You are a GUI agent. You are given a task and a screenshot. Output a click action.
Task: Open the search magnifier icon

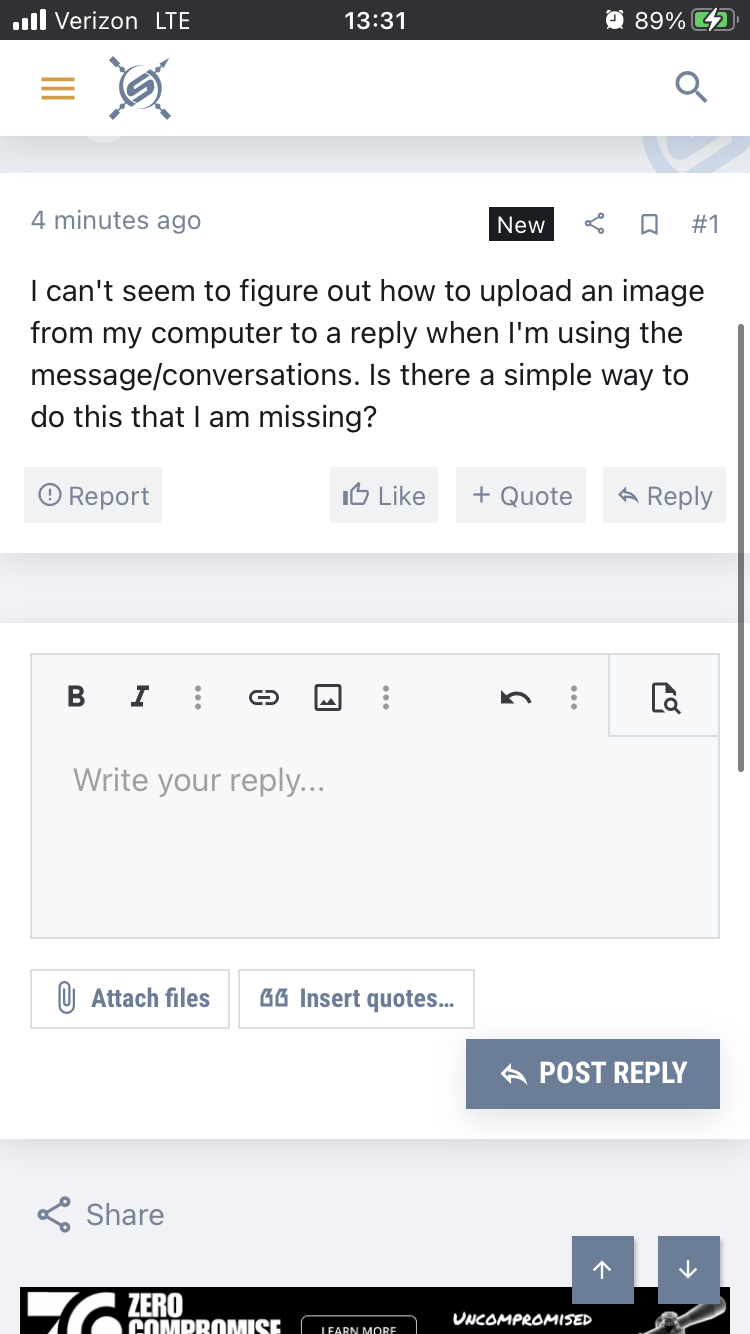691,88
